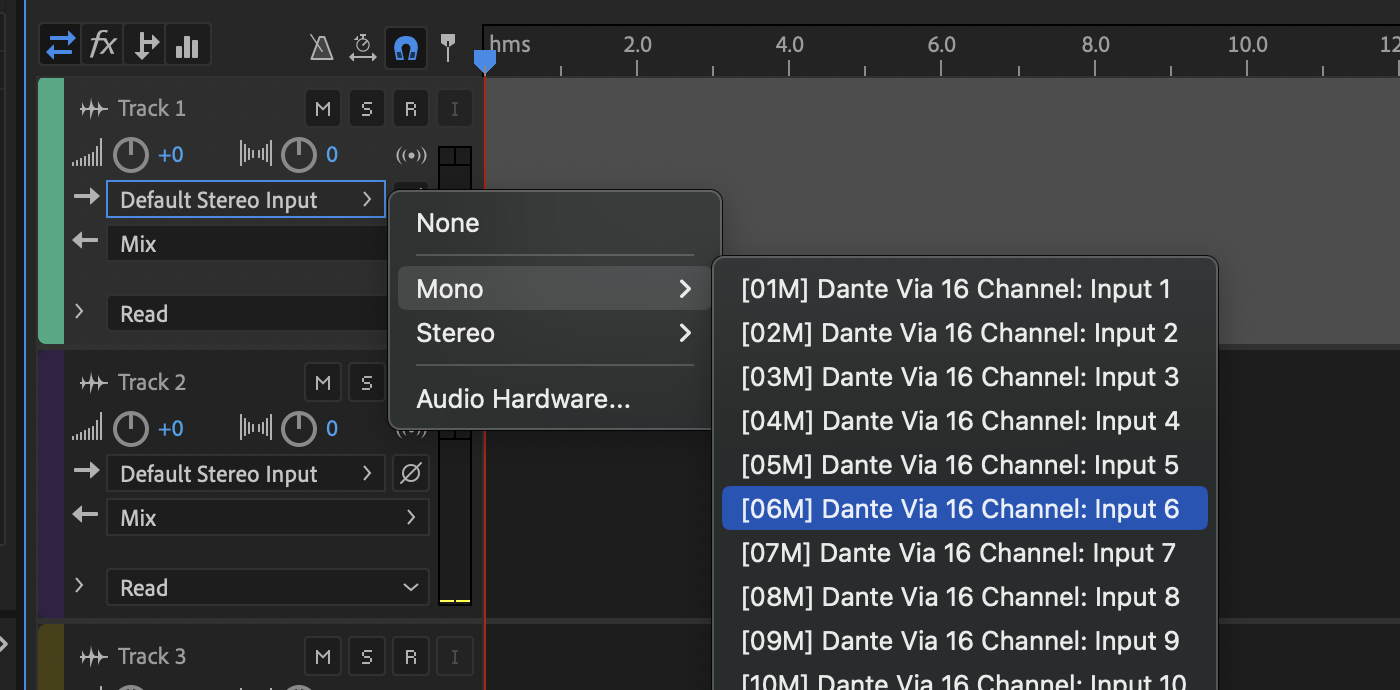Screen dimensions: 1400x690
Task: Open Track 1 Read automation dropdown
Action: [247, 314]
